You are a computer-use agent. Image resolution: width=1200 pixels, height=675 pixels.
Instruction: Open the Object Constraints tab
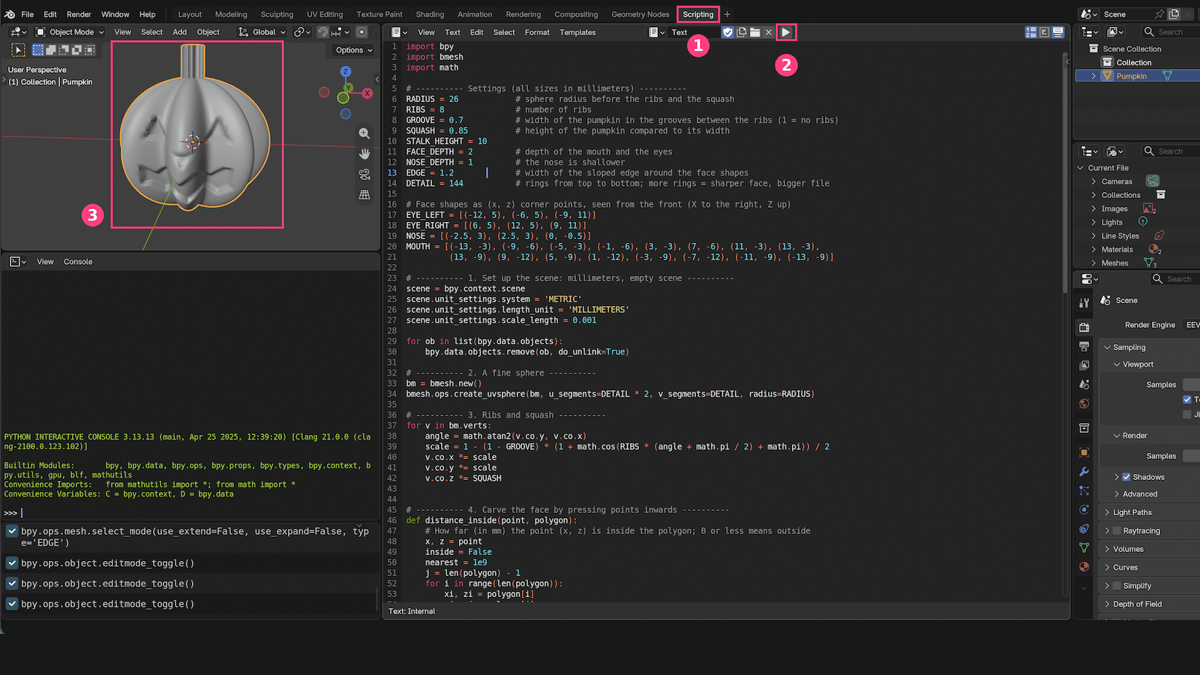(x=1084, y=528)
